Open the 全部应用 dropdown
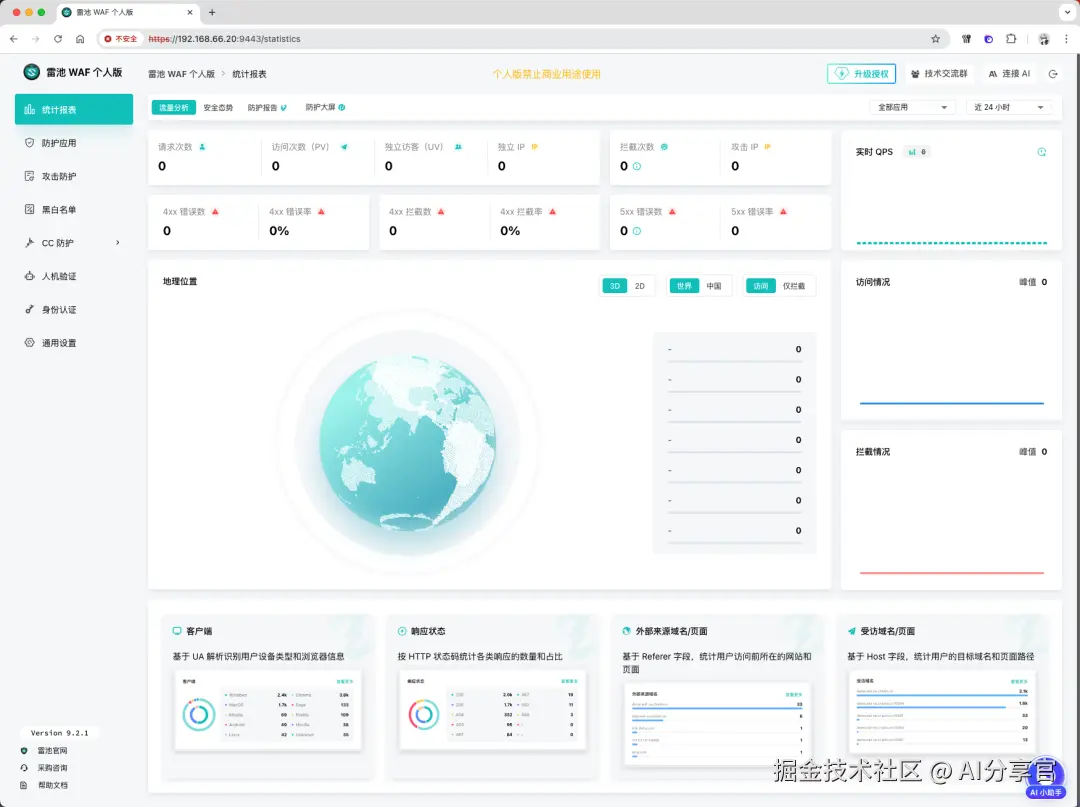Screen dimensions: 1080x807 click(913, 107)
